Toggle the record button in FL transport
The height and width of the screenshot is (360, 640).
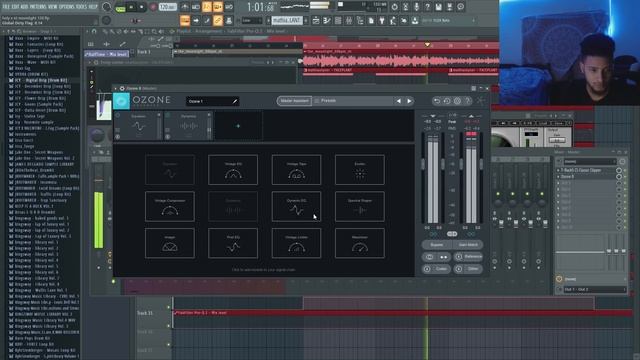pos(153,7)
